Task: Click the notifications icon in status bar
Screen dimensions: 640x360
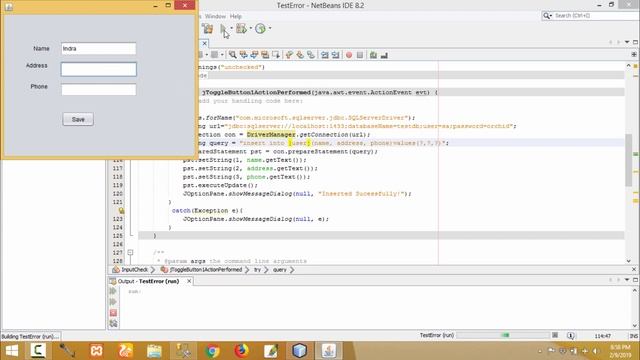Action: click(x=571, y=336)
